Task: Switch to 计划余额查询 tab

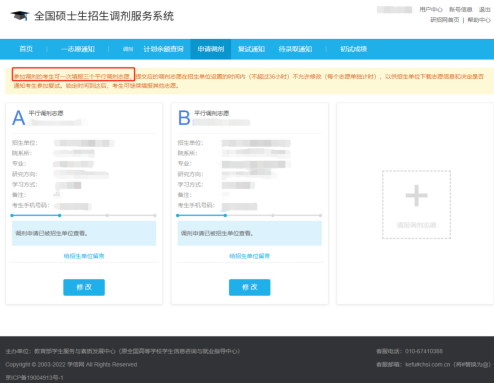Action: click(x=163, y=49)
